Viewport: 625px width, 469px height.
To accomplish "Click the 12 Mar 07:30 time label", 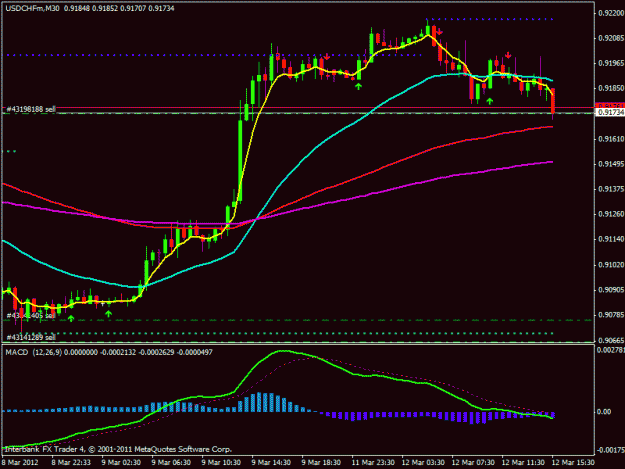I will 473,463.
